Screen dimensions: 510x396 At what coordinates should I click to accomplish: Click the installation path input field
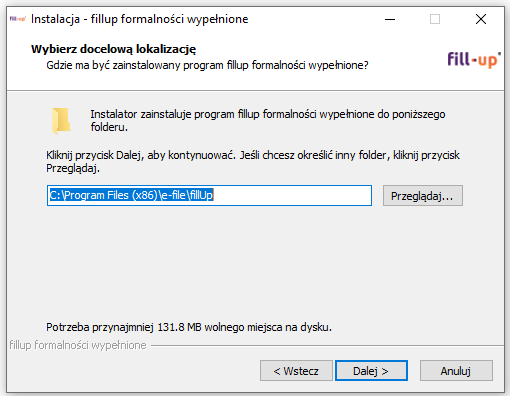(209, 195)
